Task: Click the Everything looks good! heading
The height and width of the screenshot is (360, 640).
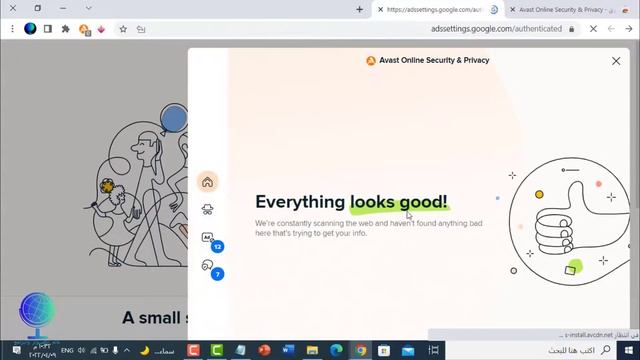Action: (351, 202)
